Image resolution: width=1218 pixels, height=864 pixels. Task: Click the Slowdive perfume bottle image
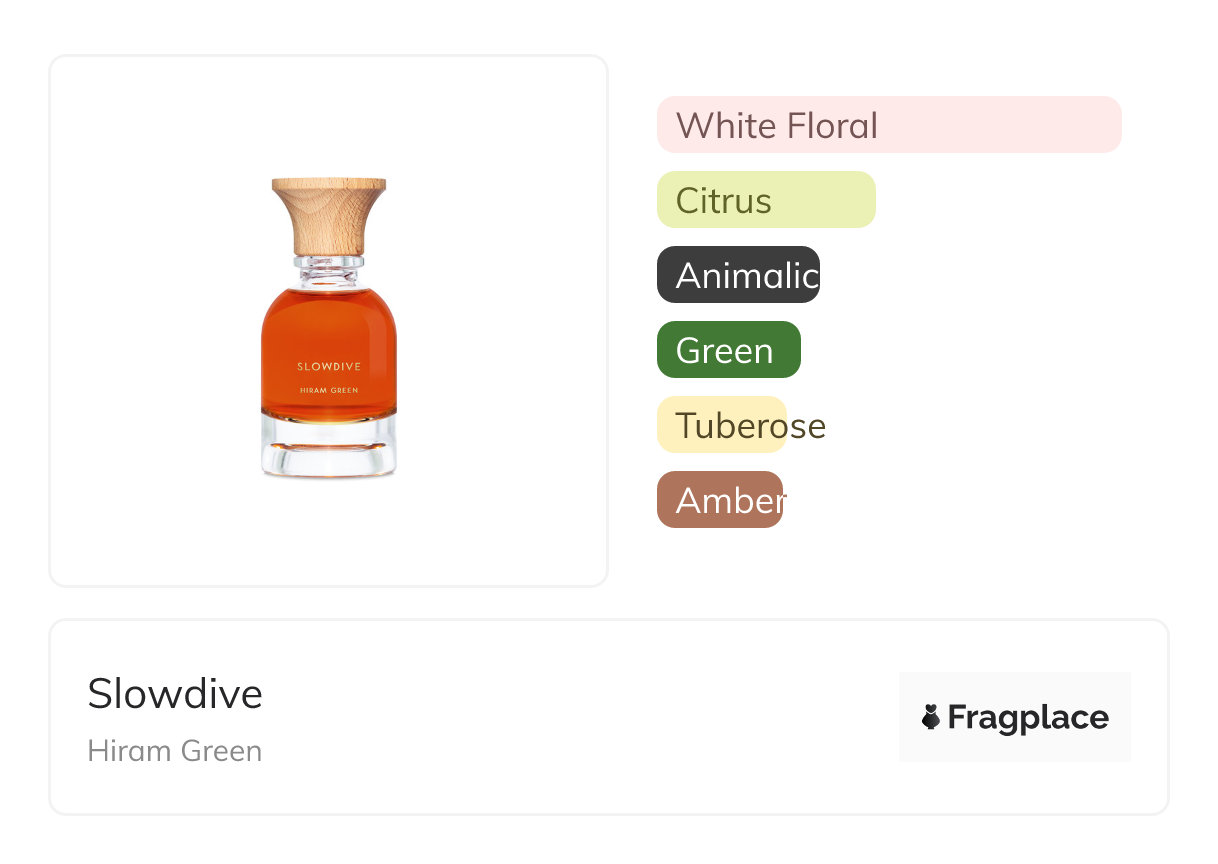click(x=329, y=328)
